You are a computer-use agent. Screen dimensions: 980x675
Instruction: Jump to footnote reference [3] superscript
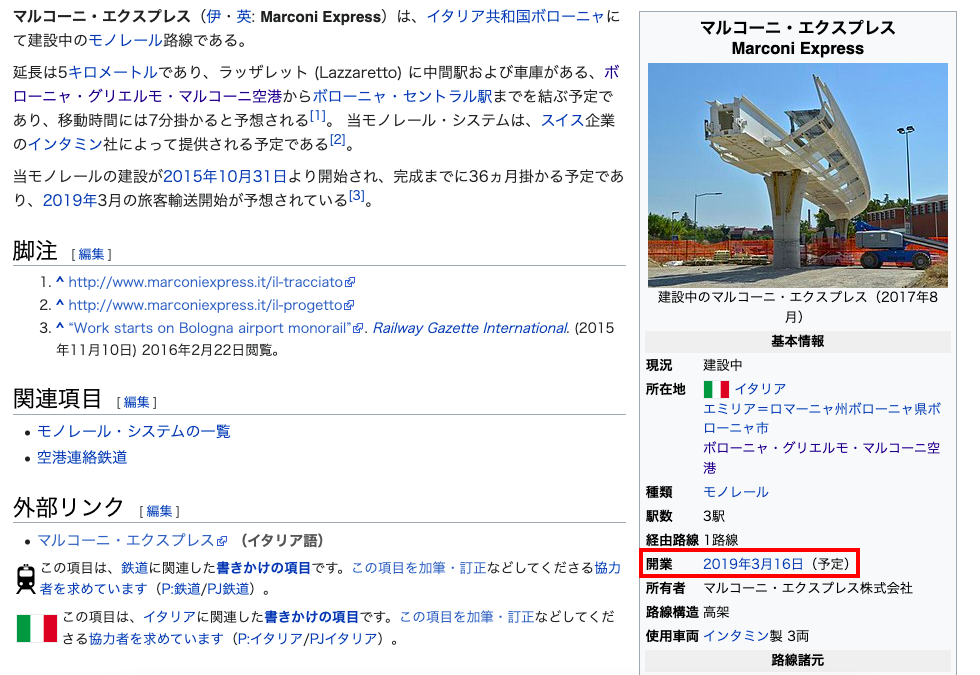click(356, 196)
